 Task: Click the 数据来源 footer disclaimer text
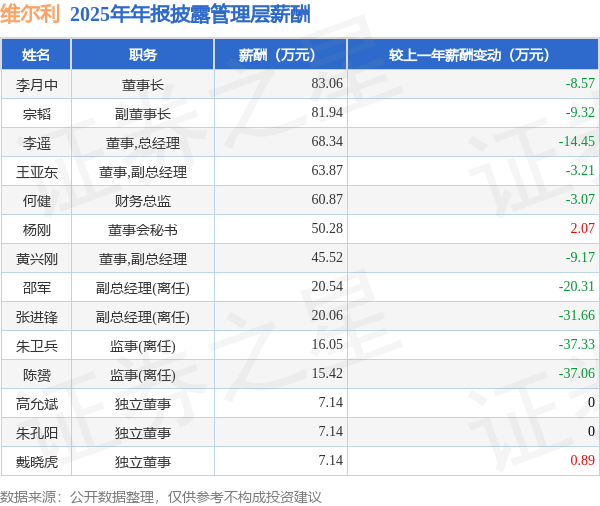click(161, 497)
